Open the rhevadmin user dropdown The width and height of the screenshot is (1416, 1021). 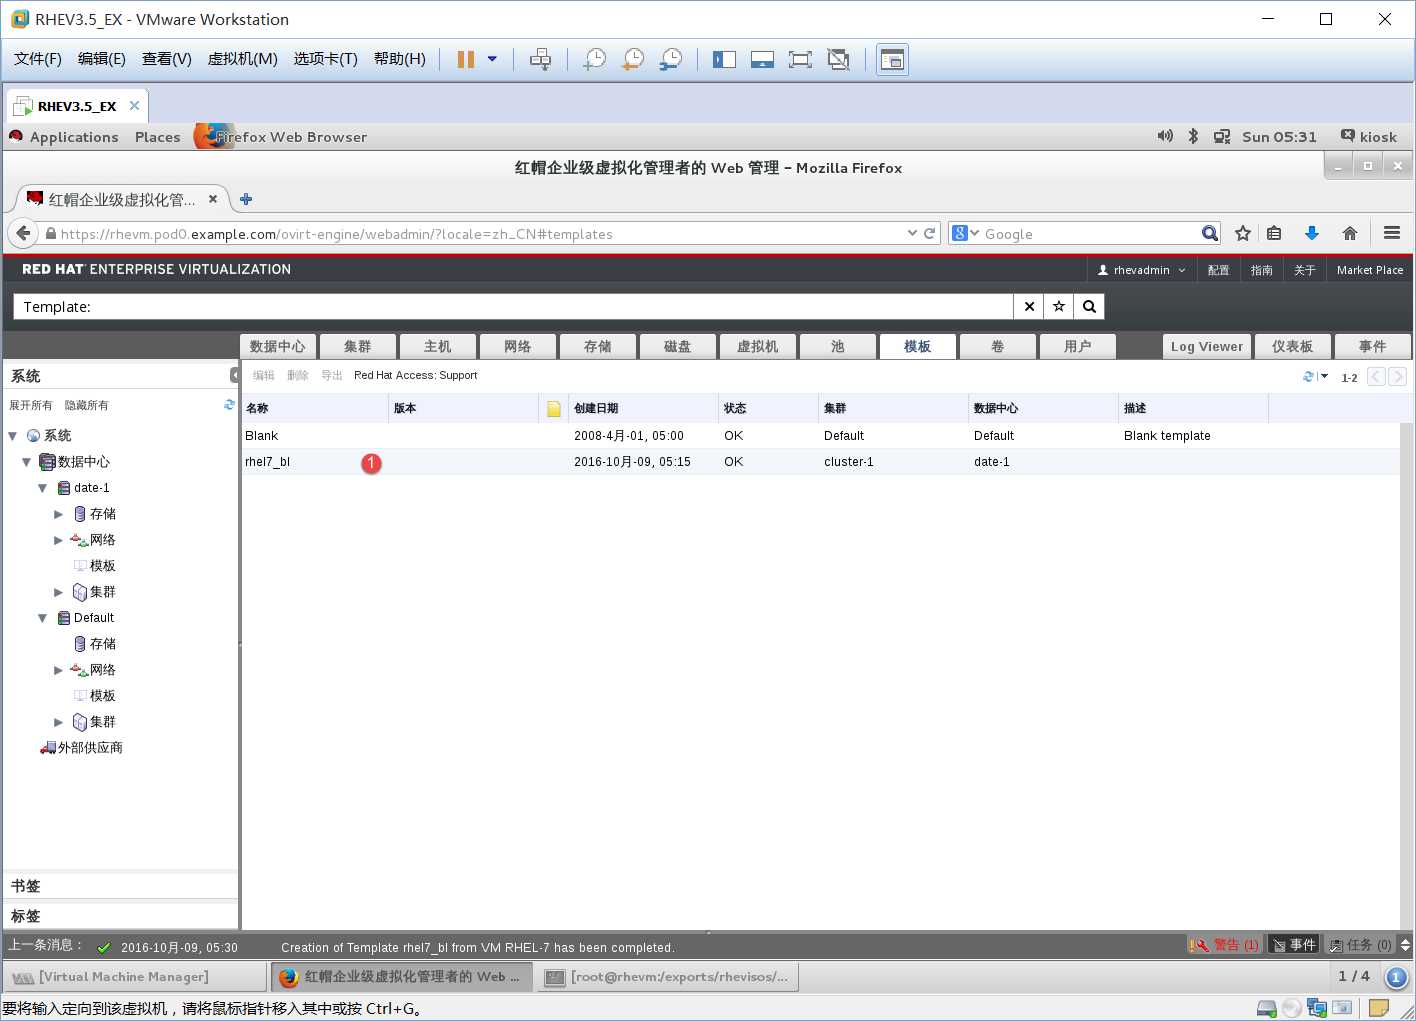[1141, 270]
